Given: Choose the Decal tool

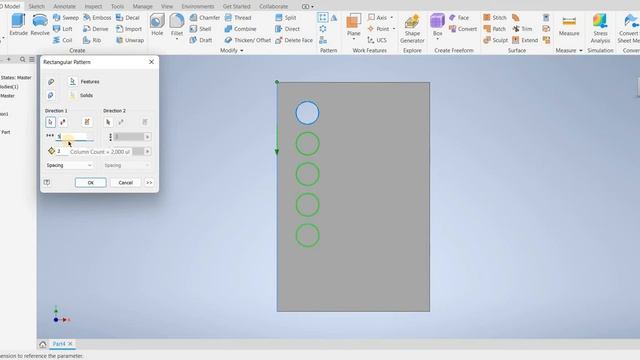Looking at the screenshot, I should point(128,18).
